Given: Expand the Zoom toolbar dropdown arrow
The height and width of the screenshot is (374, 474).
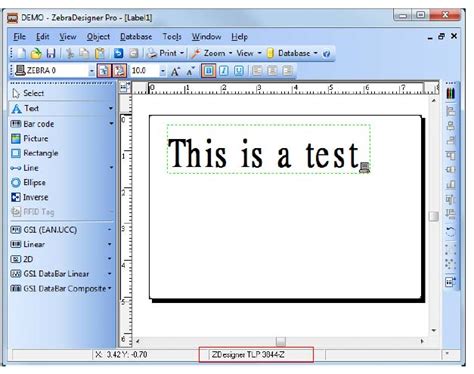Looking at the screenshot, I should 230,53.
